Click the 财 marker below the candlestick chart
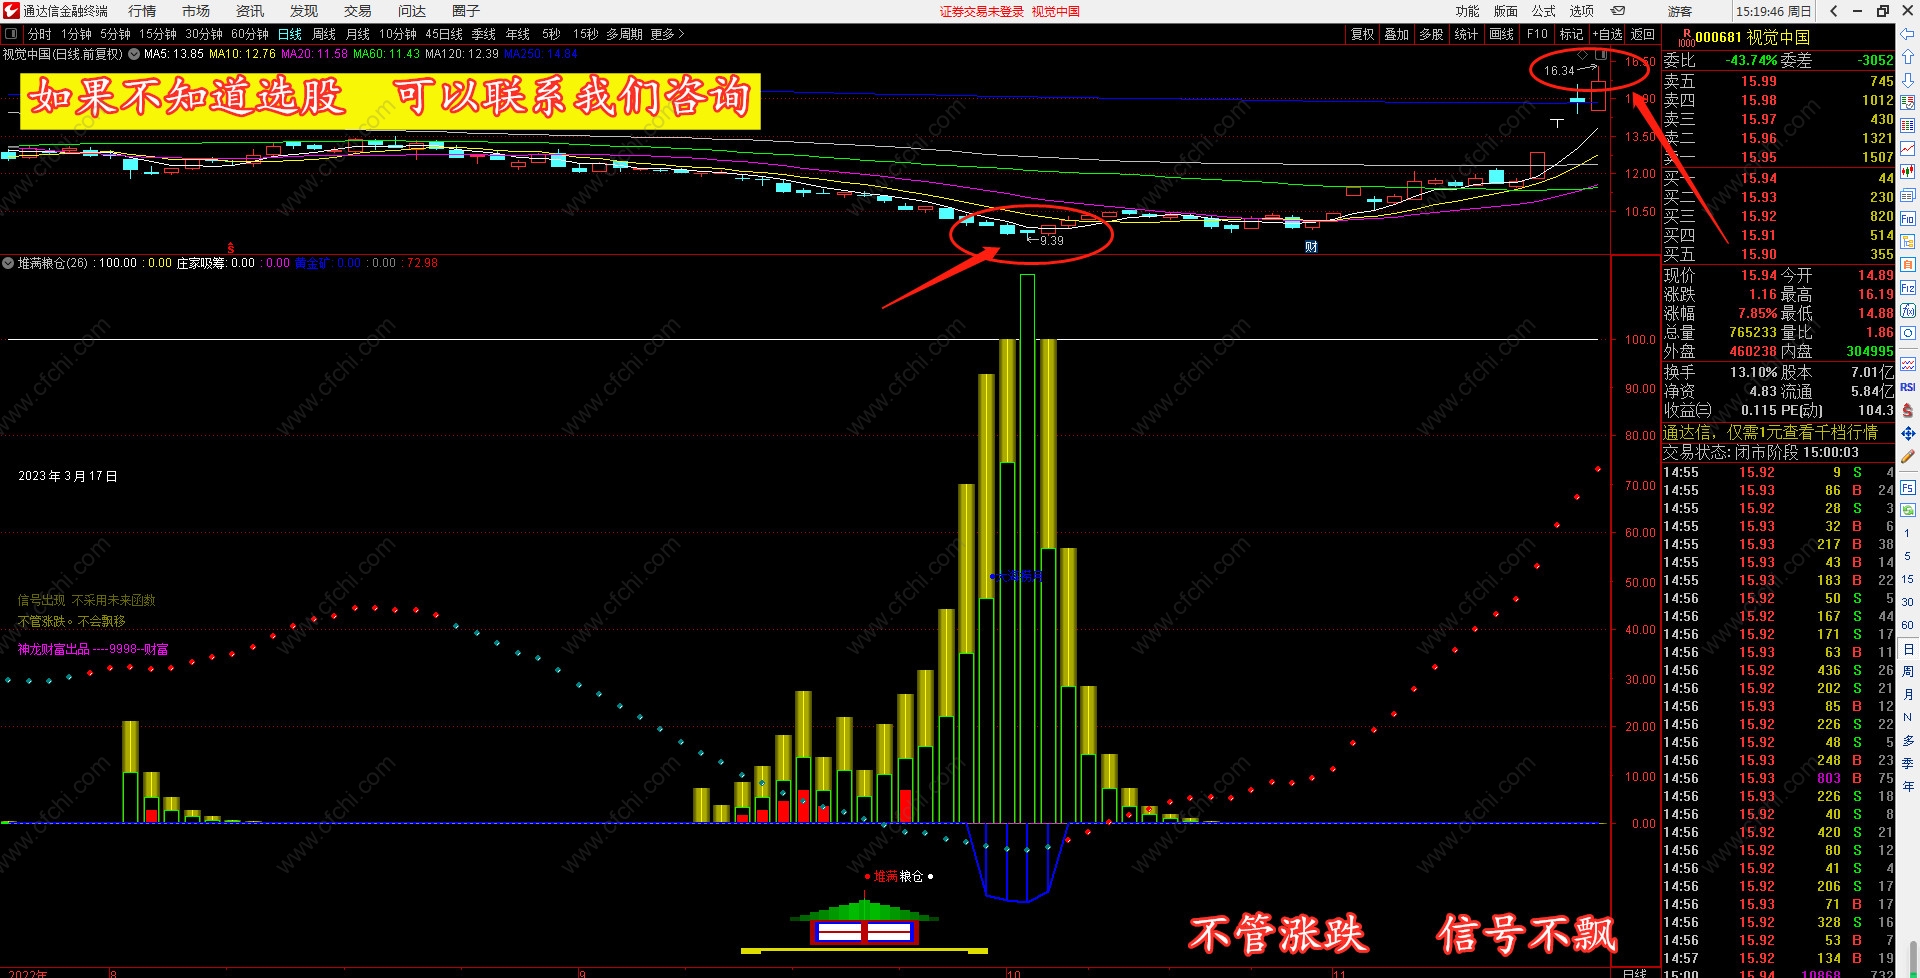Screen dimensions: 1920x978 coord(1311,247)
